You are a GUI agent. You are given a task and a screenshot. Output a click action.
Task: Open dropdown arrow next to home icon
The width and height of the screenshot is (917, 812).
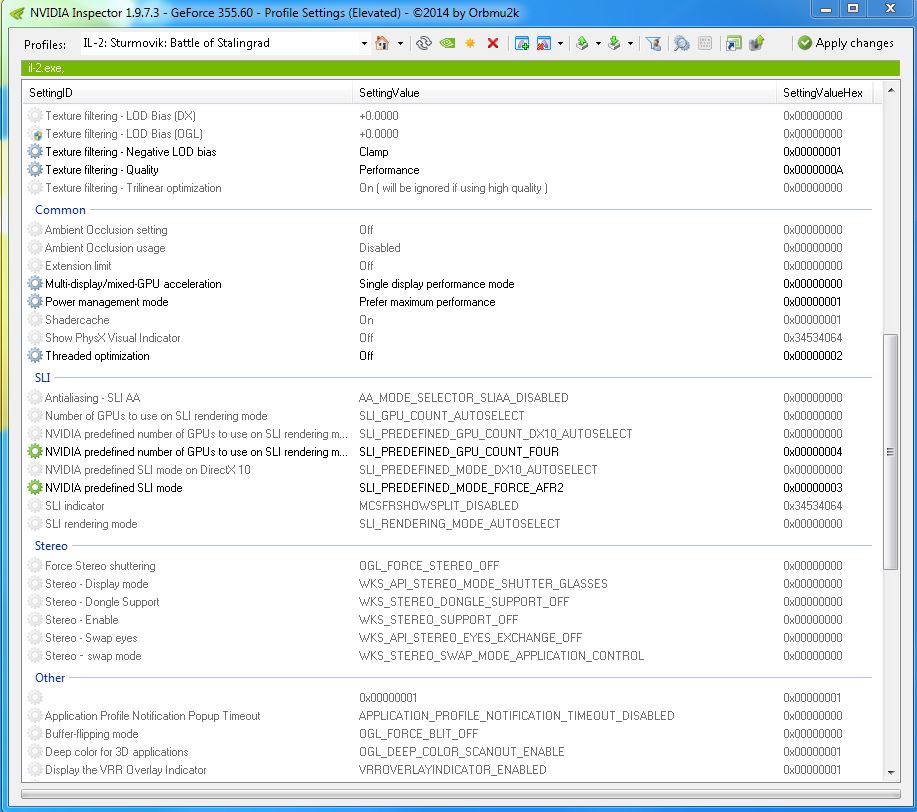(400, 43)
